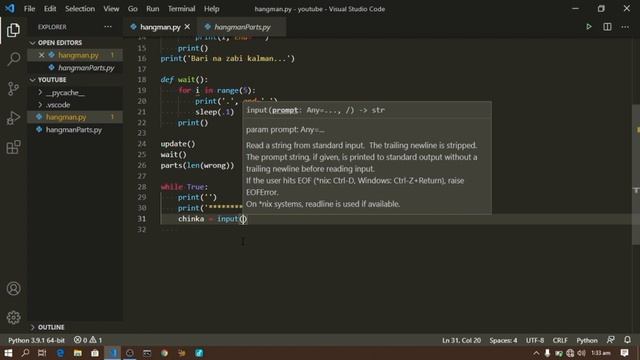Click line number 32 in gutter

pos(142,229)
